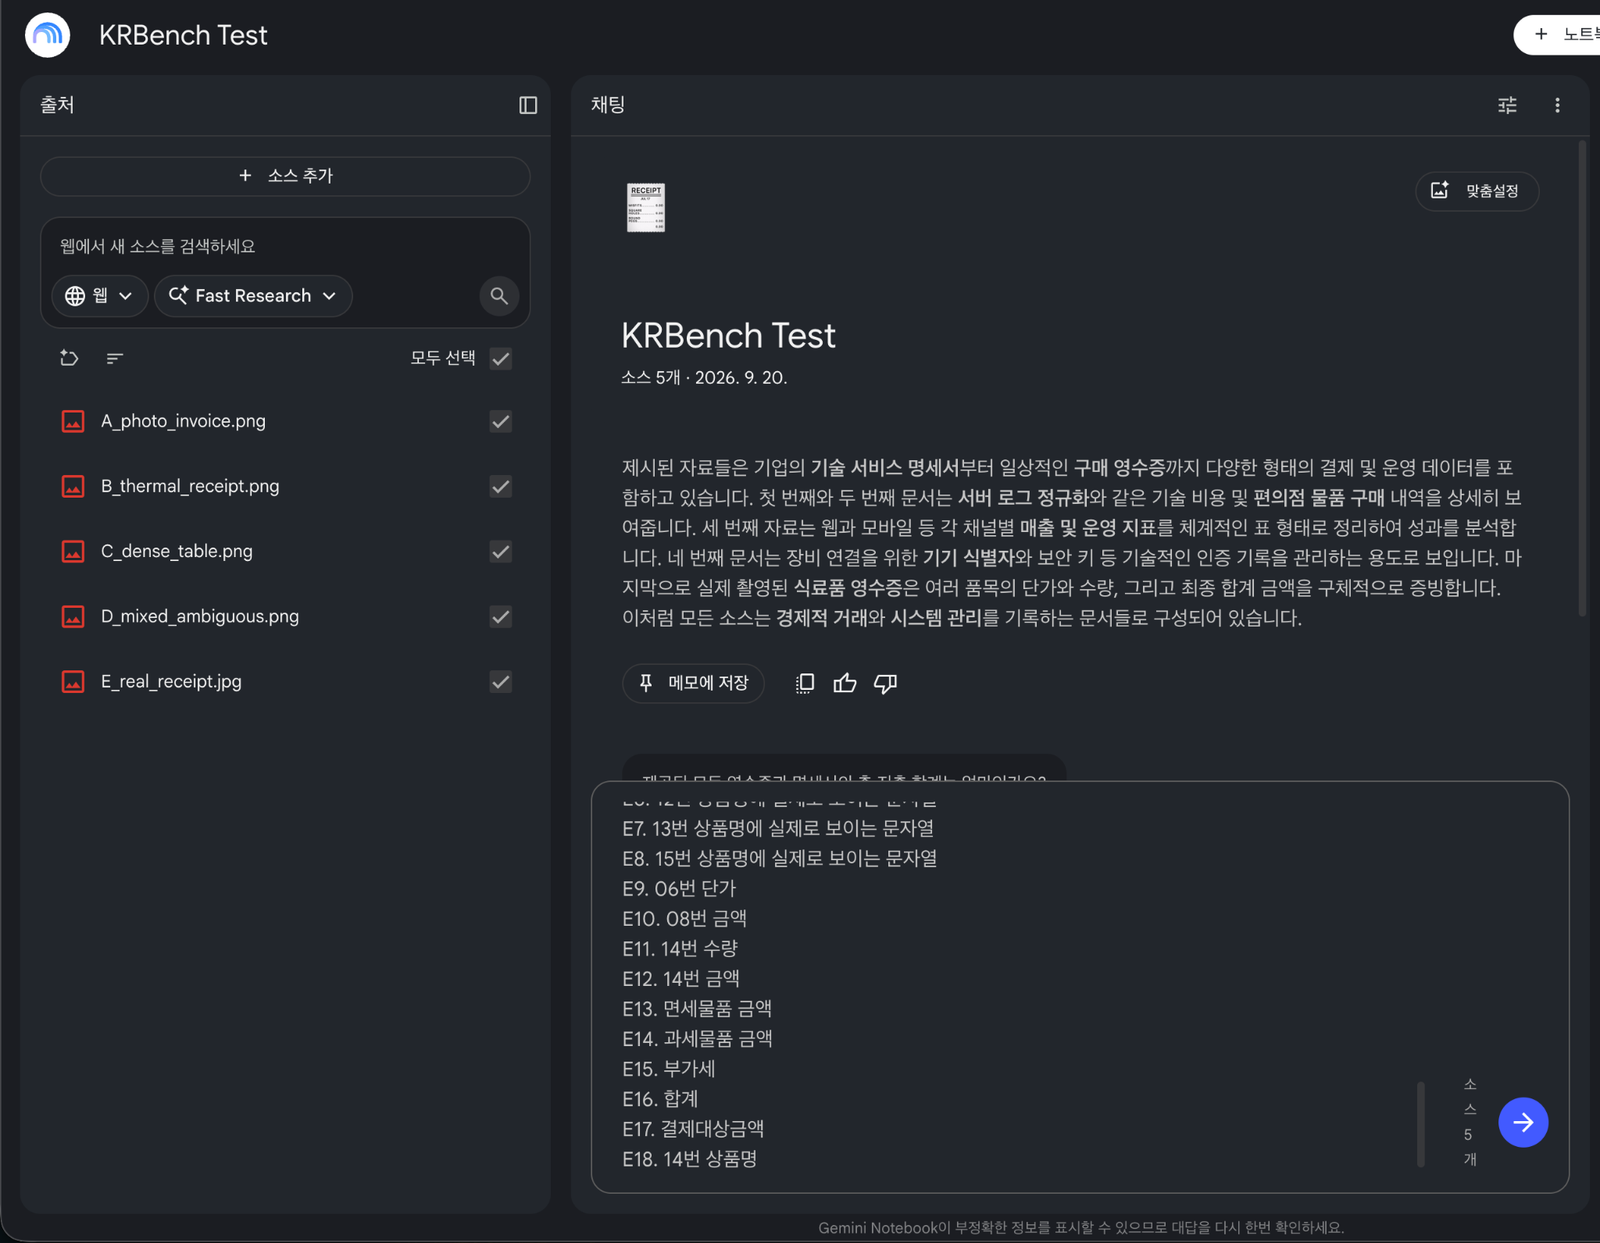Send message with blue arrow button
This screenshot has height=1243, width=1600.
(1523, 1122)
